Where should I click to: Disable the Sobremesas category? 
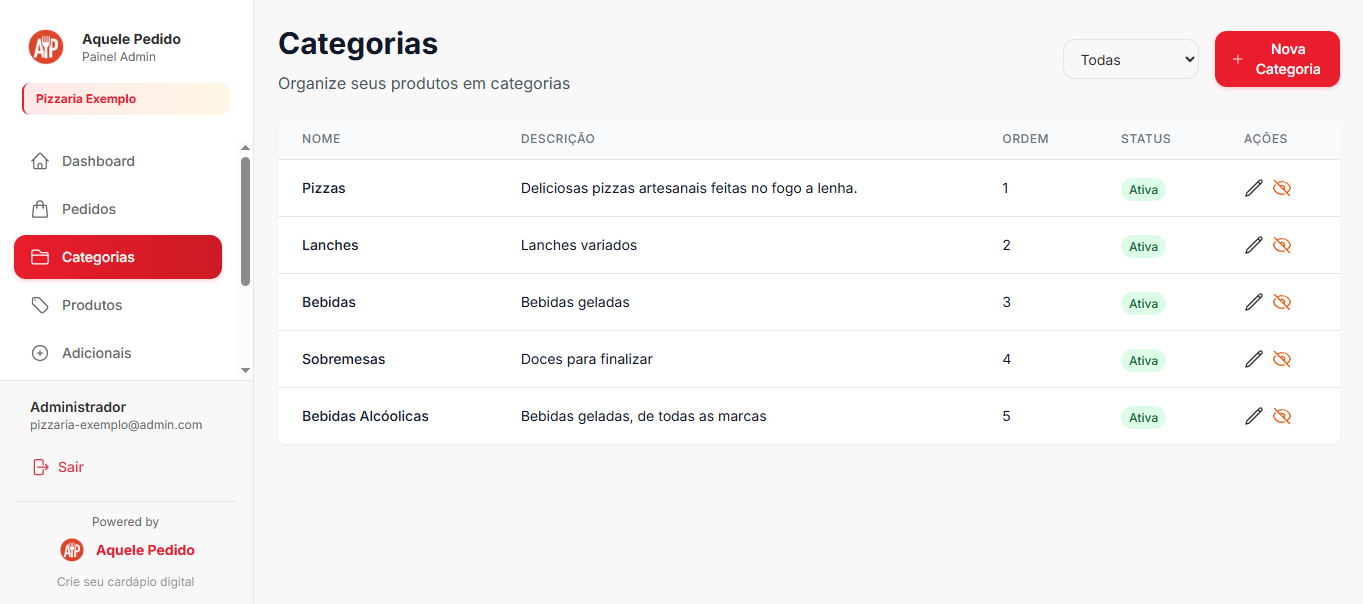(x=1282, y=359)
